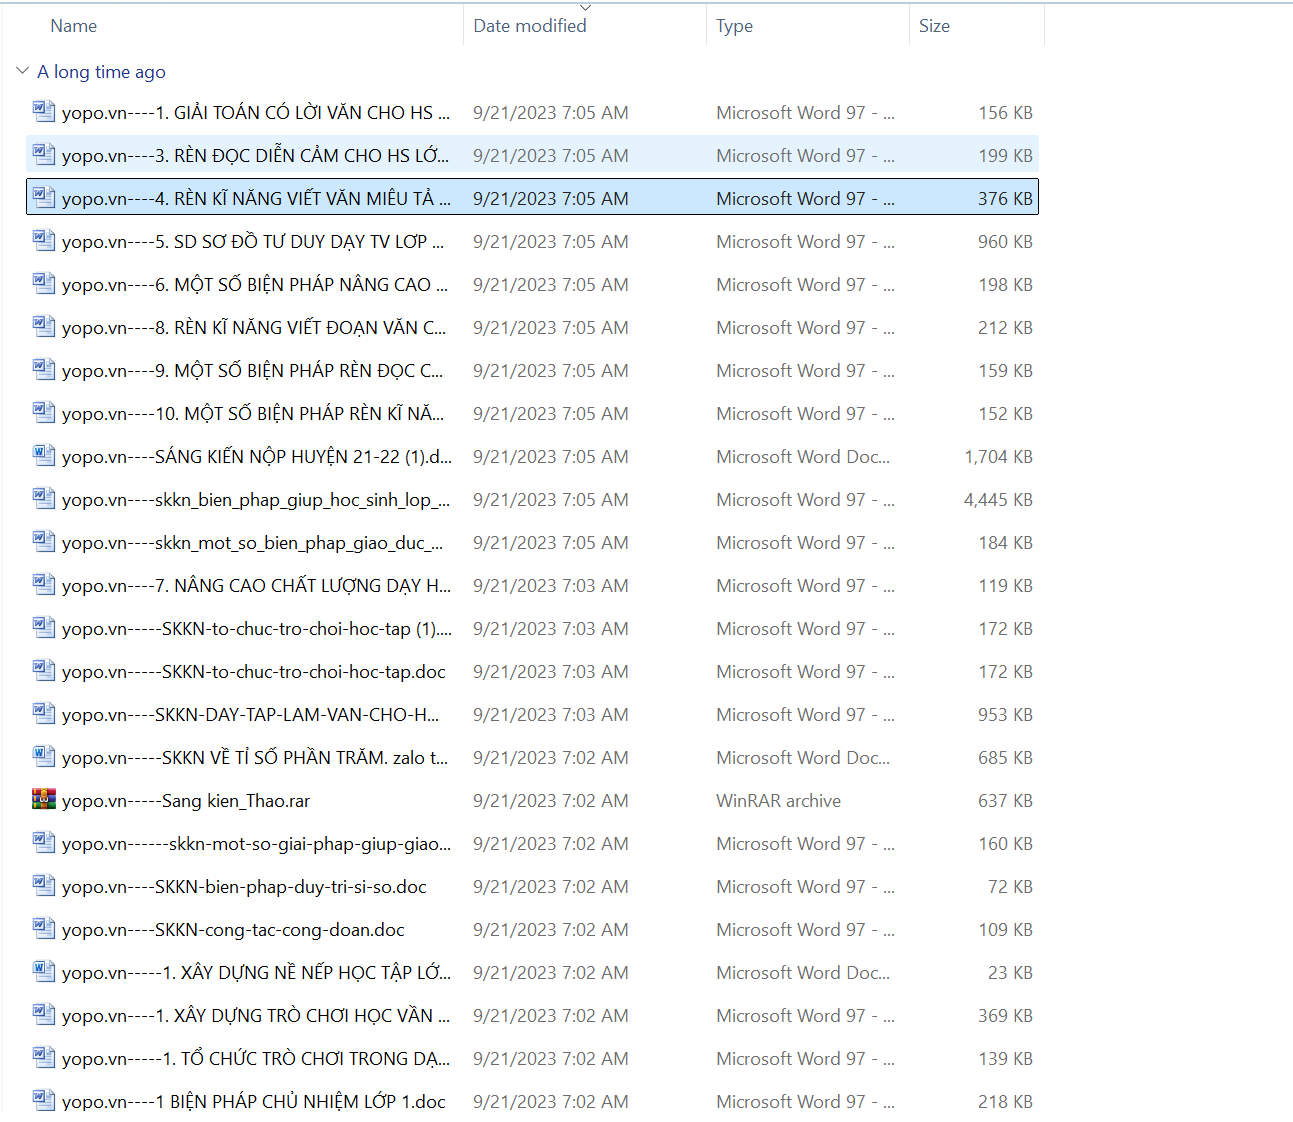Screen dimensions: 1293x1122
Task: Click Word icon of 'SKKN-to-chuc-tro-choi-hoc-tap (1)' file
Action: [x=43, y=627]
